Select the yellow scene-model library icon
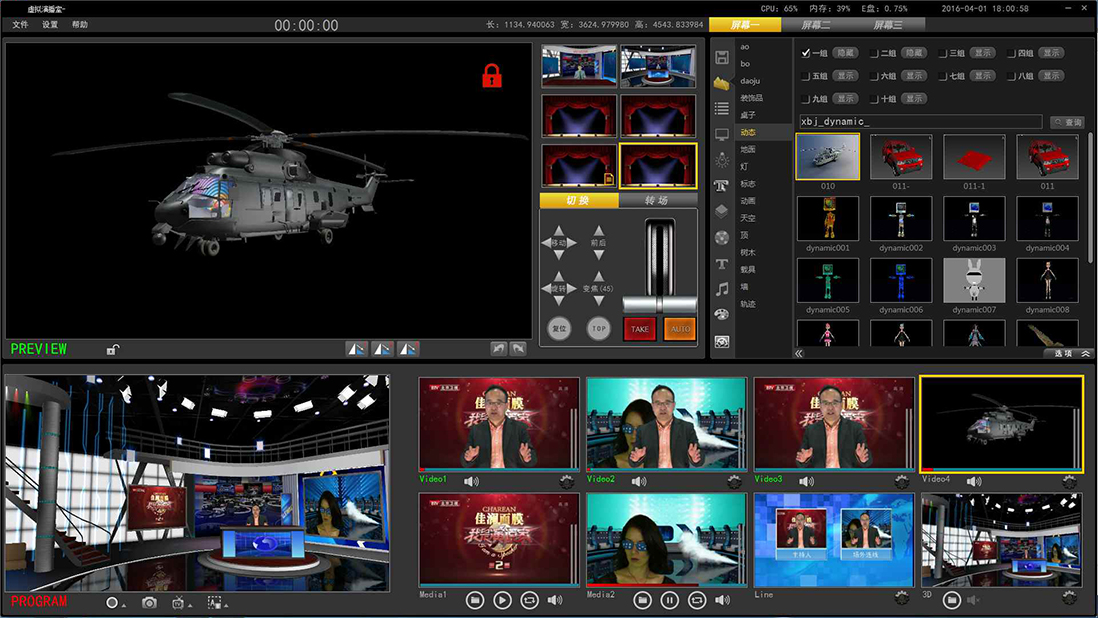 pos(722,83)
